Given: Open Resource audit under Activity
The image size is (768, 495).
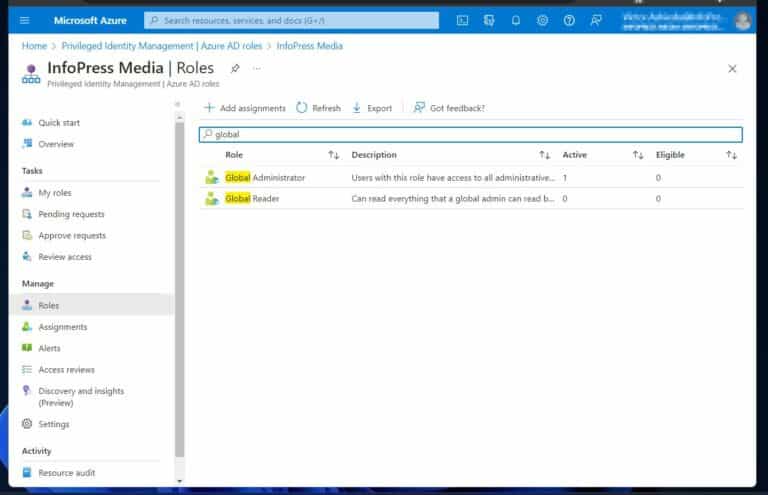Looking at the screenshot, I should tap(67, 472).
